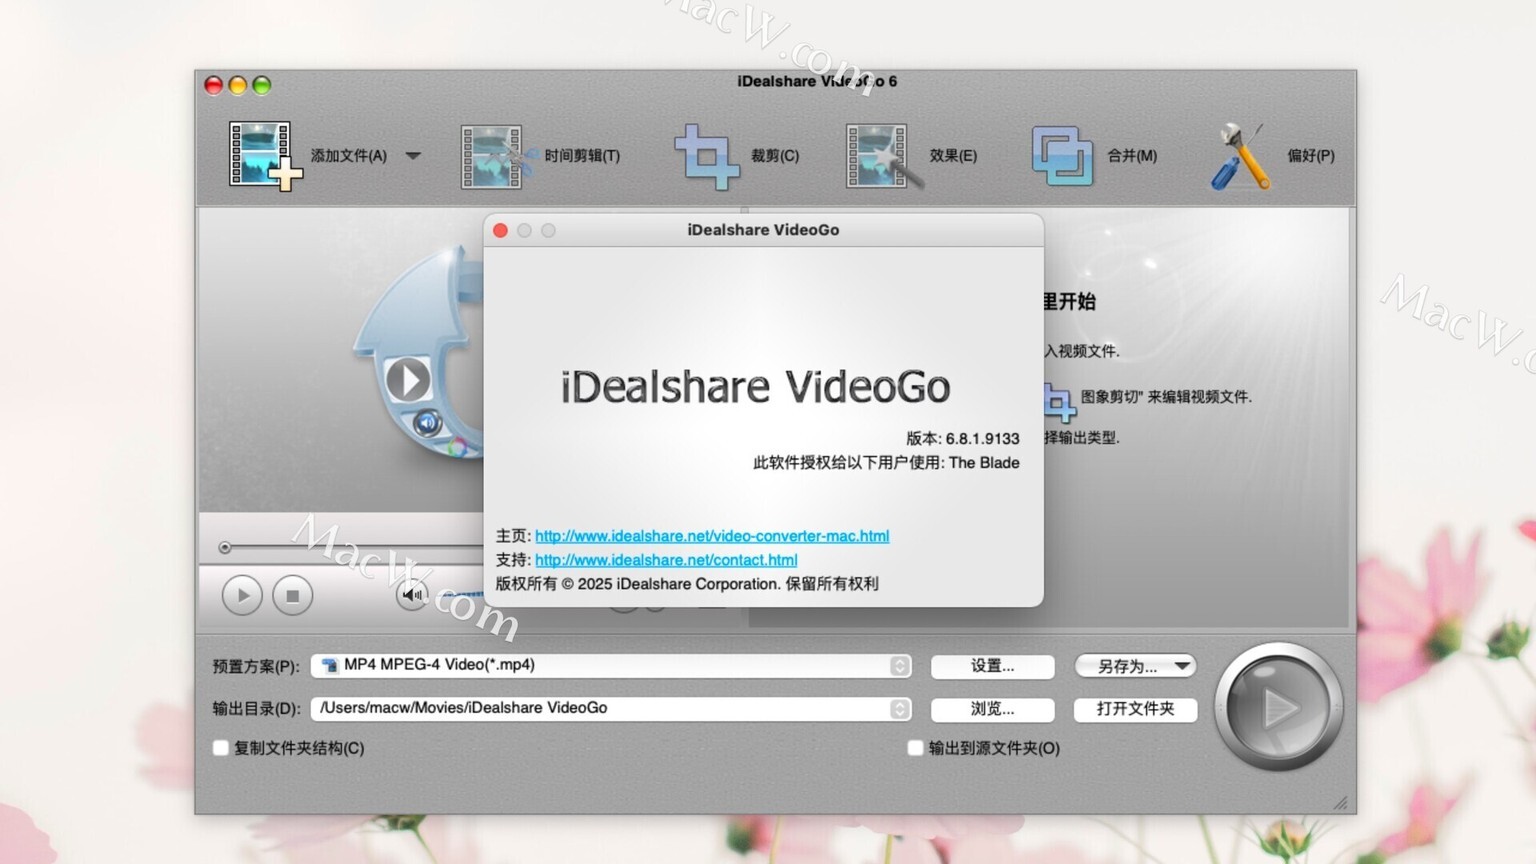Open the 添加文件 dropdown arrow
1536x864 pixels.
[413, 156]
